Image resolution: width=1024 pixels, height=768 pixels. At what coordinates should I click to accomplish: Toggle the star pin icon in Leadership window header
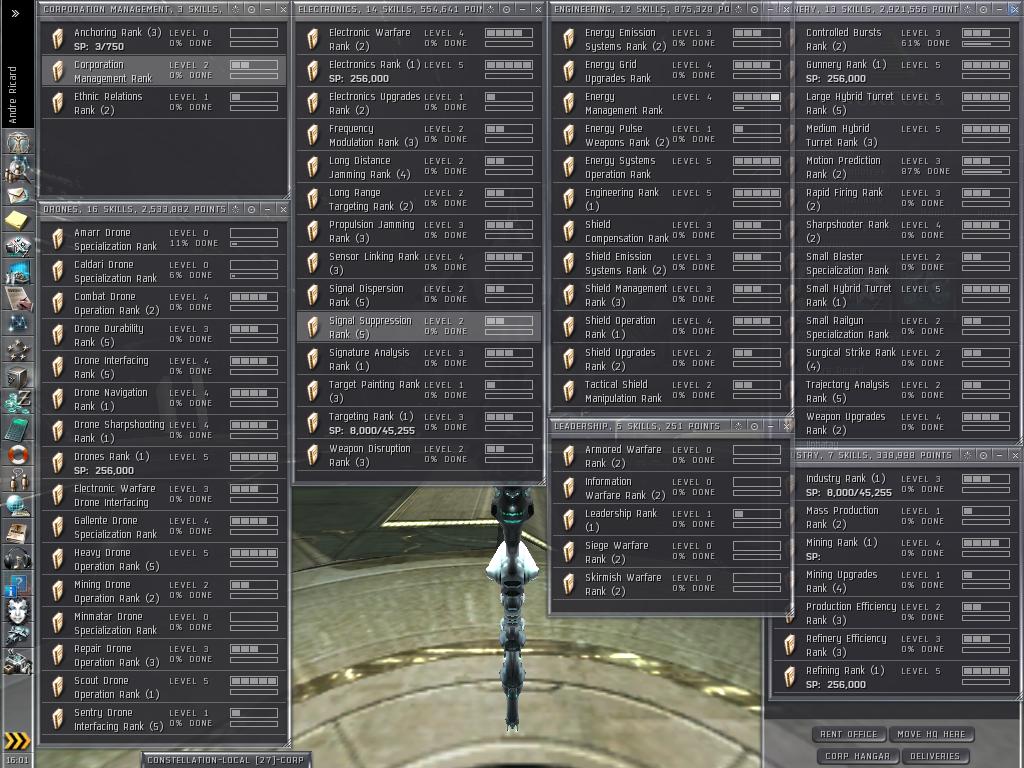[739, 426]
